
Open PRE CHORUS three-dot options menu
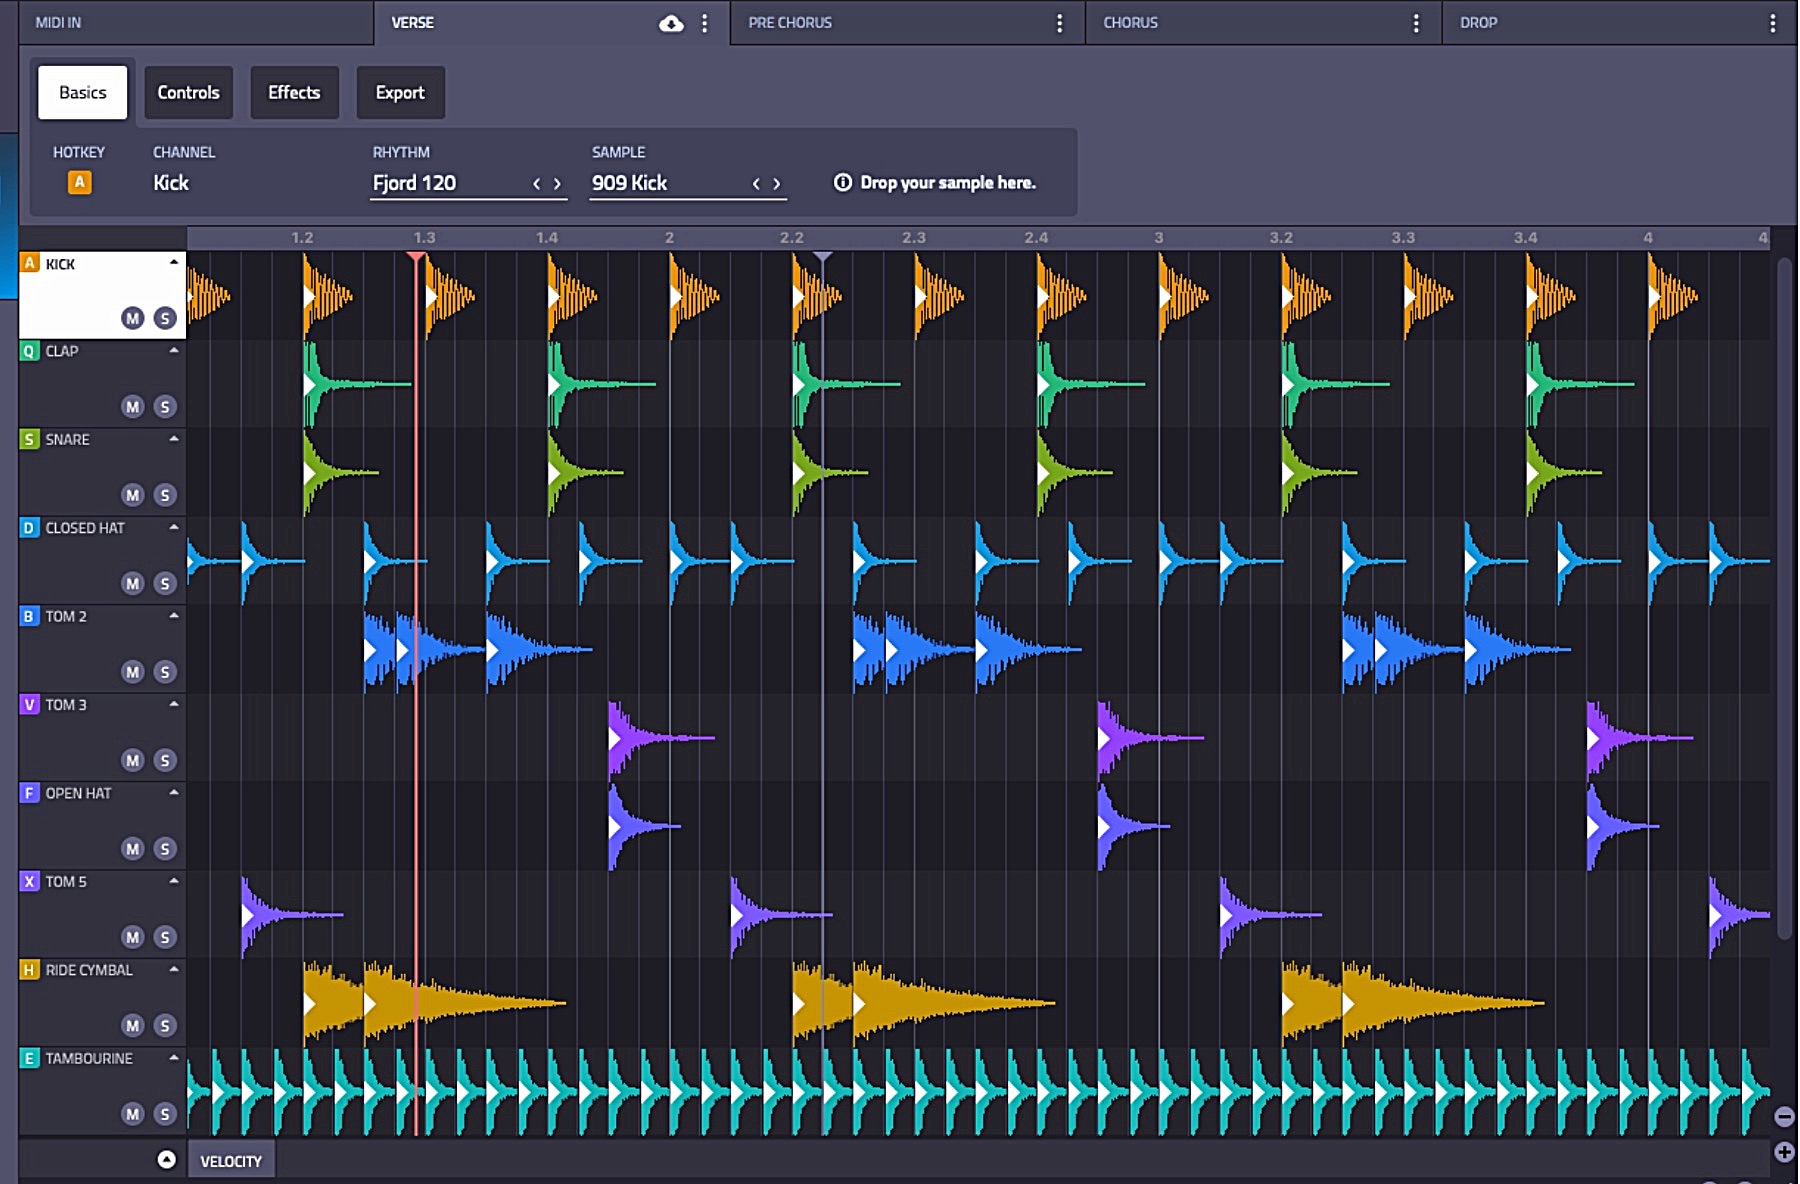pyautogui.click(x=1060, y=23)
